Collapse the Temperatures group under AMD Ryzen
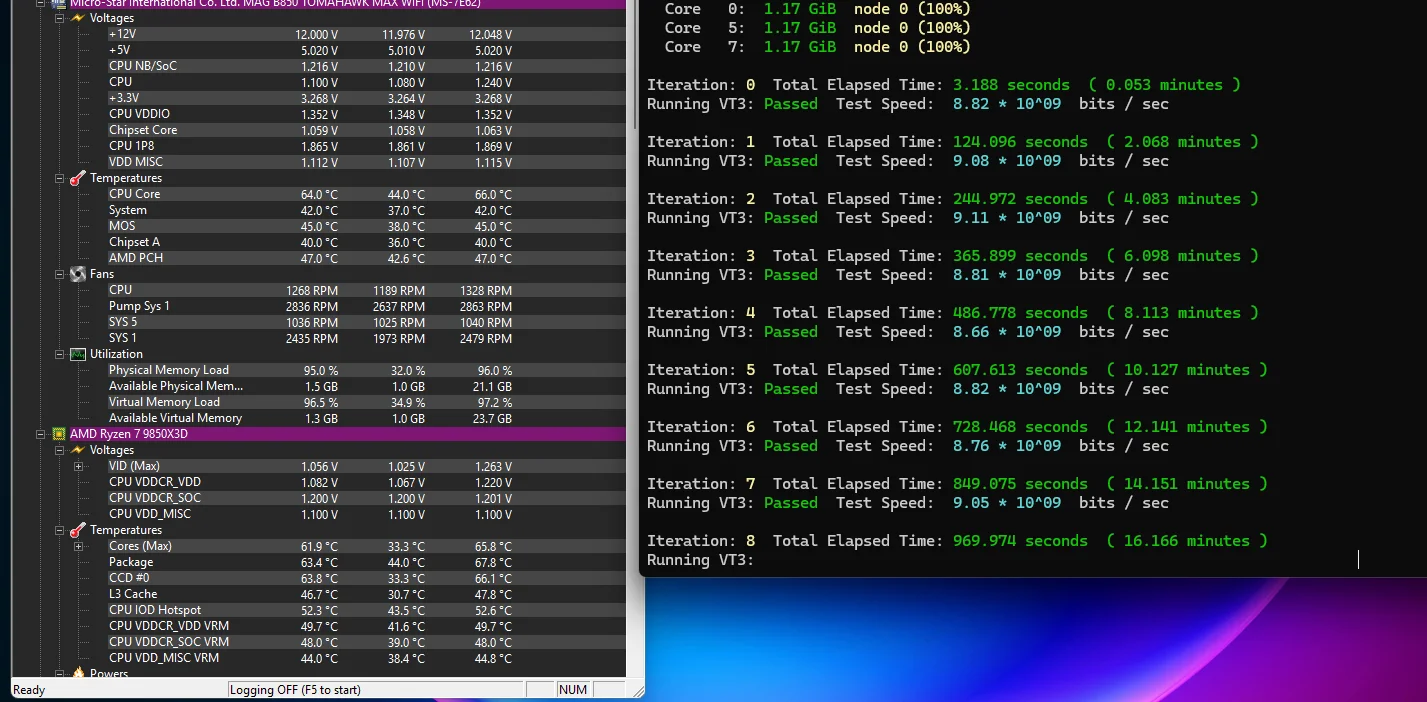The width and height of the screenshot is (1427, 702). pyautogui.click(x=60, y=530)
